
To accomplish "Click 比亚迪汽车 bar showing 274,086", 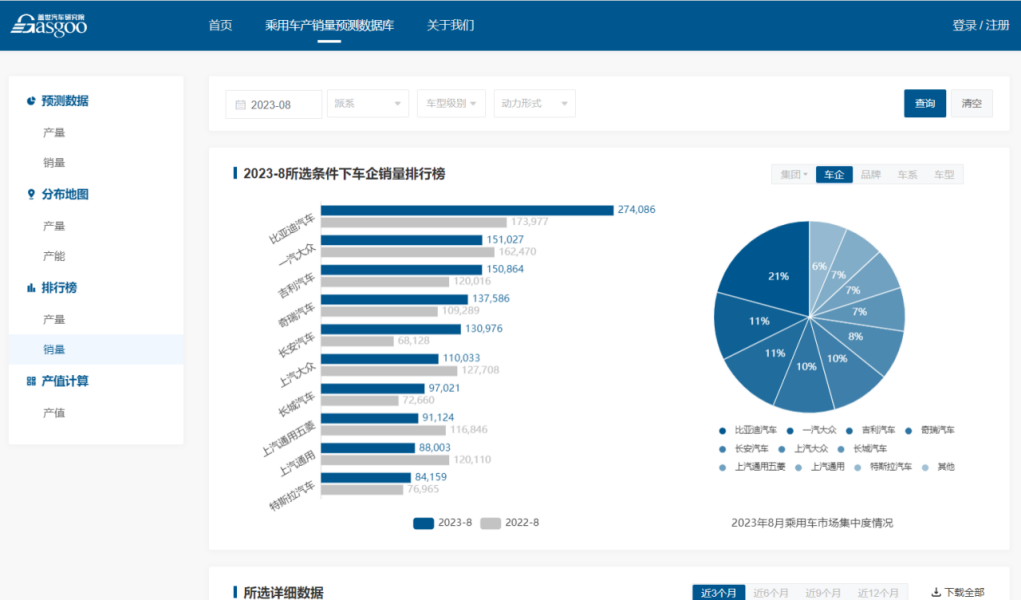I will point(467,210).
